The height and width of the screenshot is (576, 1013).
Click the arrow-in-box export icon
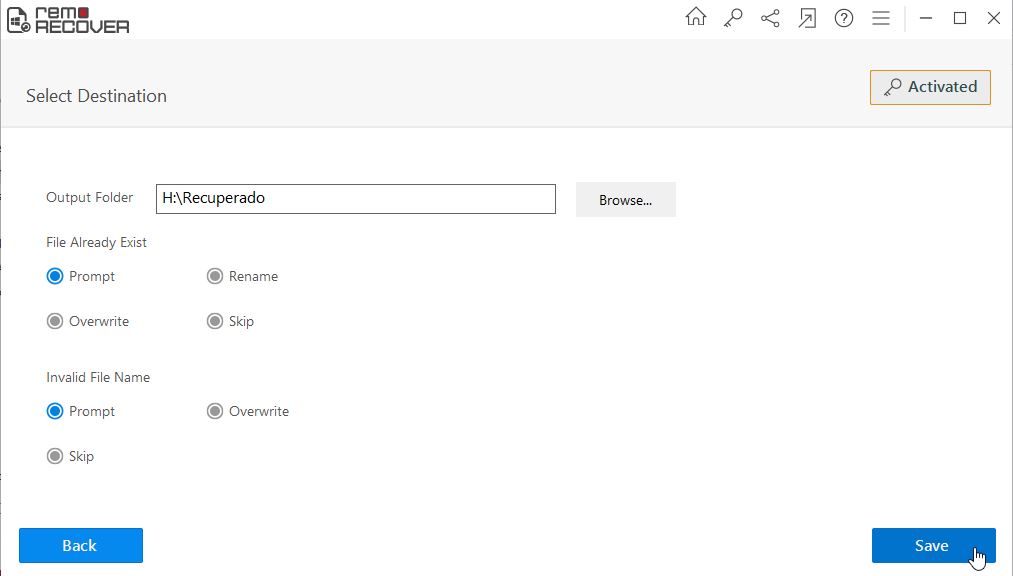pyautogui.click(x=807, y=18)
